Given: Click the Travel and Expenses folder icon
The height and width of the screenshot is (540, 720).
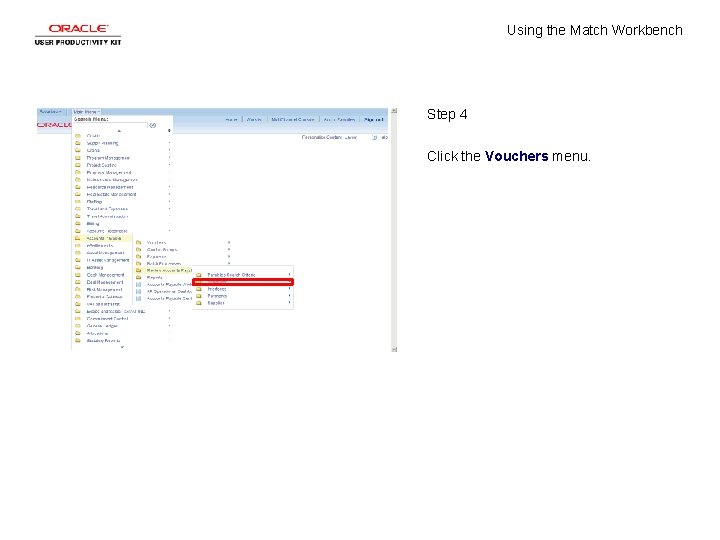Looking at the screenshot, I should point(78,209).
